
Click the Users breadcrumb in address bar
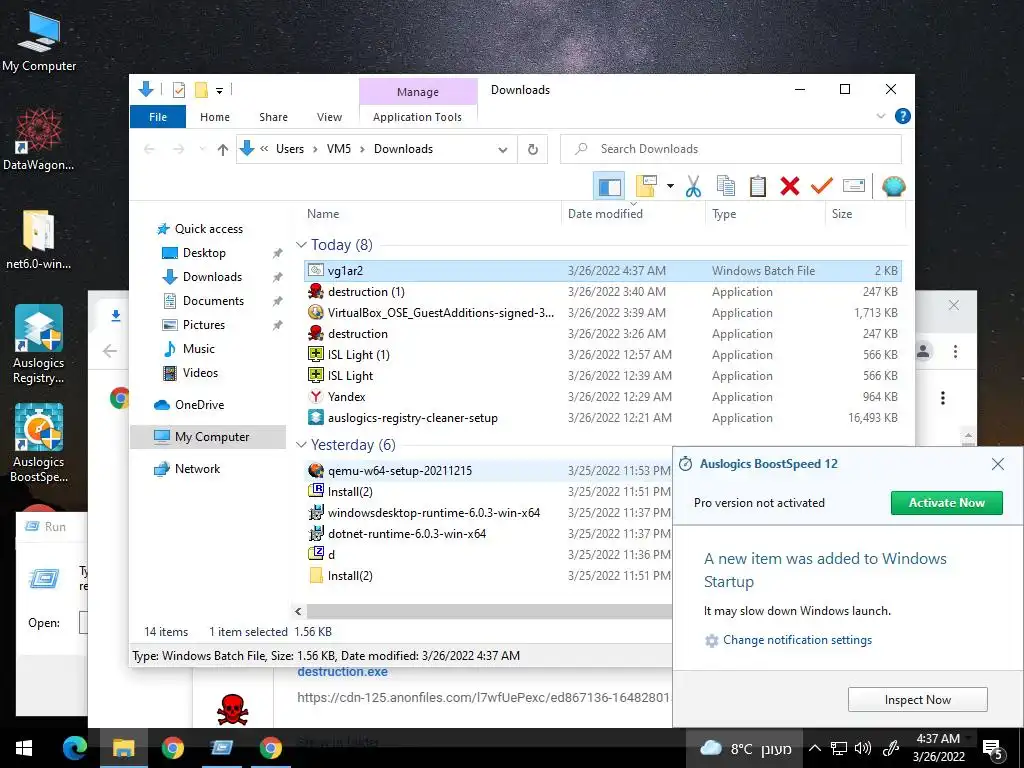pyautogui.click(x=290, y=149)
